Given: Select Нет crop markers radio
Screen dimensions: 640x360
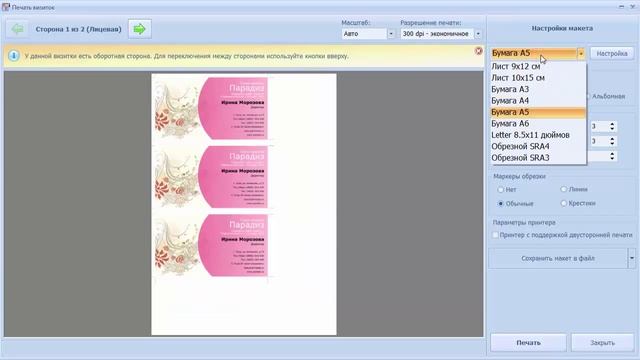Looking at the screenshot, I should pos(501,190).
